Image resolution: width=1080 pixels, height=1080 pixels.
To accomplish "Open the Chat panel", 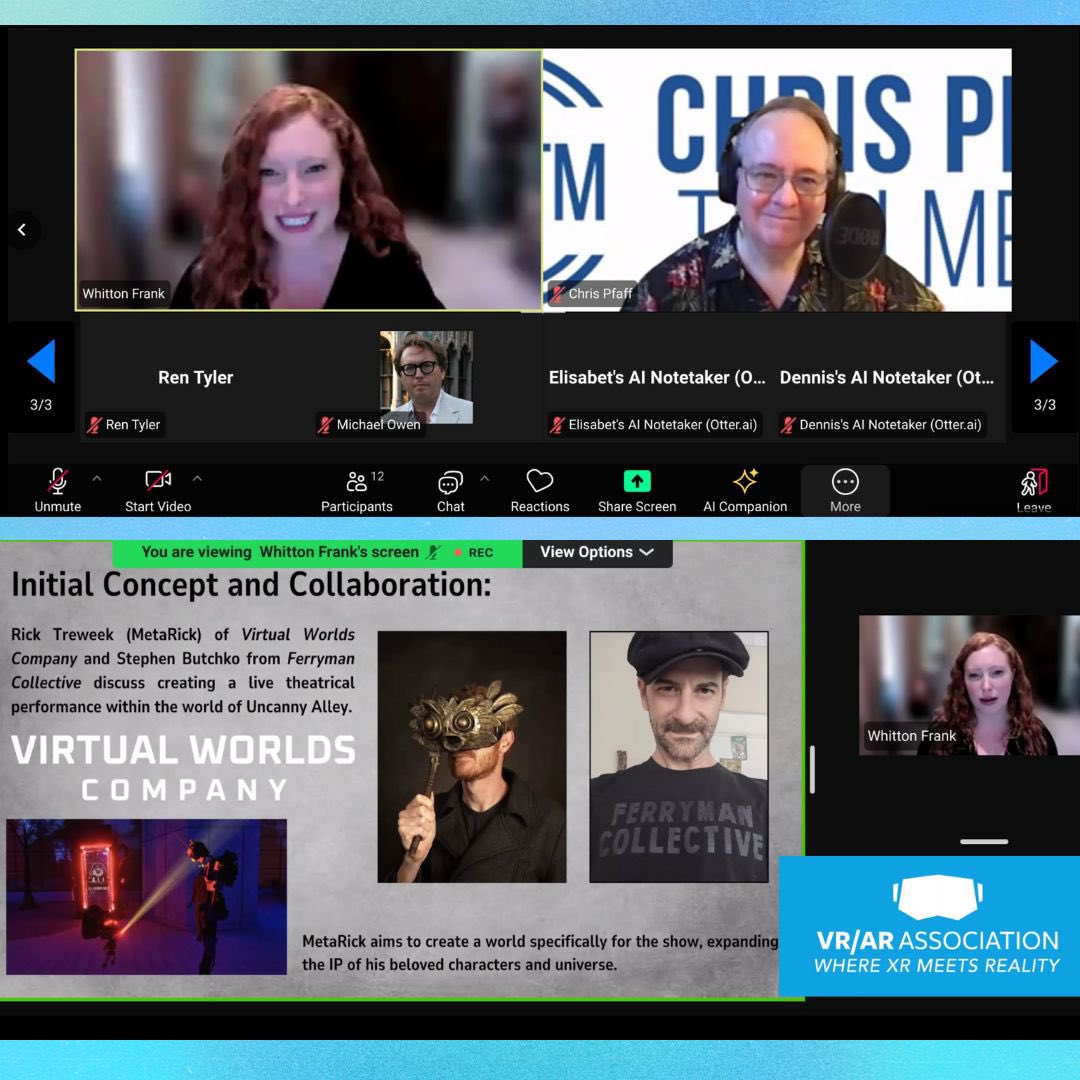I will [450, 491].
